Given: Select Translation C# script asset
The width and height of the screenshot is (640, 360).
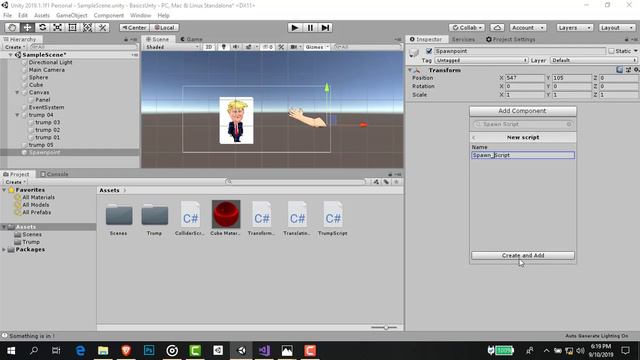Looking at the screenshot, I should click(297, 218).
